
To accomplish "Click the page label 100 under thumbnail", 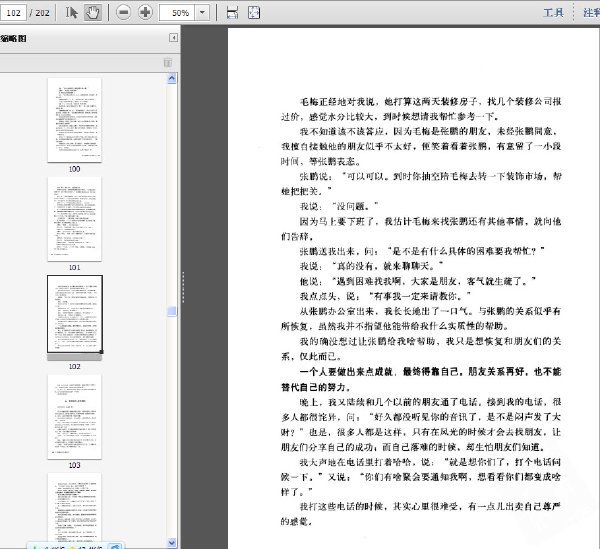I will point(74,169).
